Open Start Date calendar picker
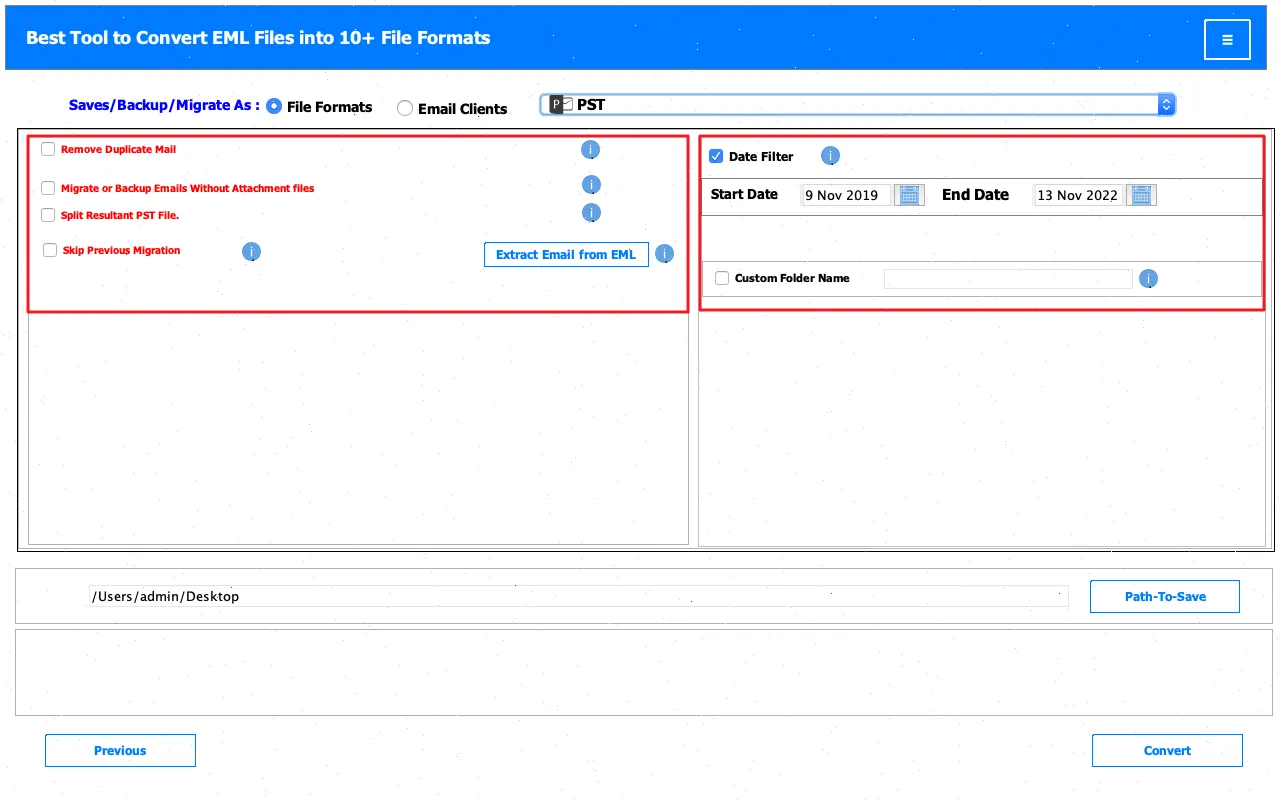The width and height of the screenshot is (1280, 800). (909, 195)
